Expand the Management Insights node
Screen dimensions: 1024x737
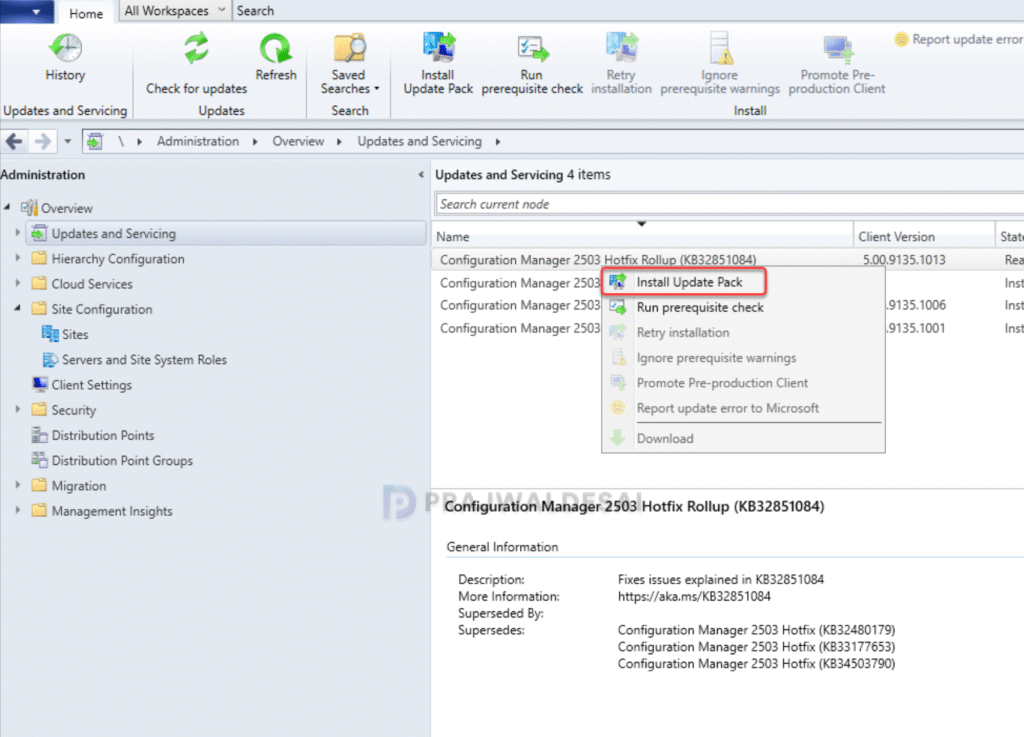18,510
